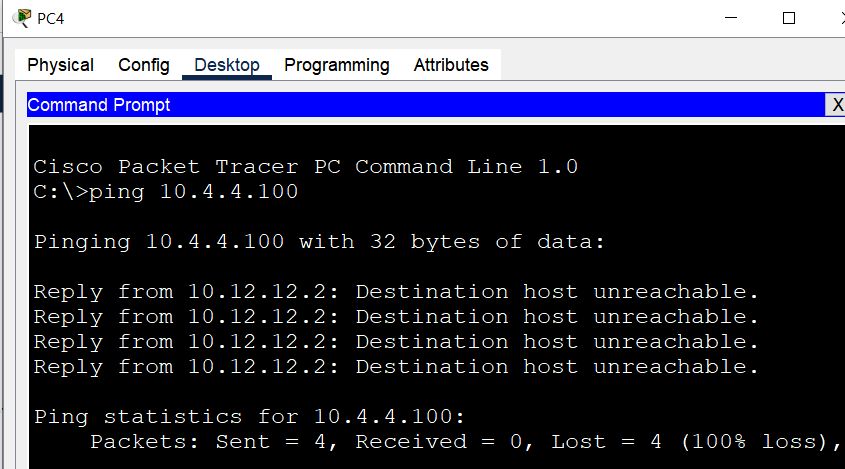
Task: Click the Command Prompt title bar text
Action: pos(99,105)
